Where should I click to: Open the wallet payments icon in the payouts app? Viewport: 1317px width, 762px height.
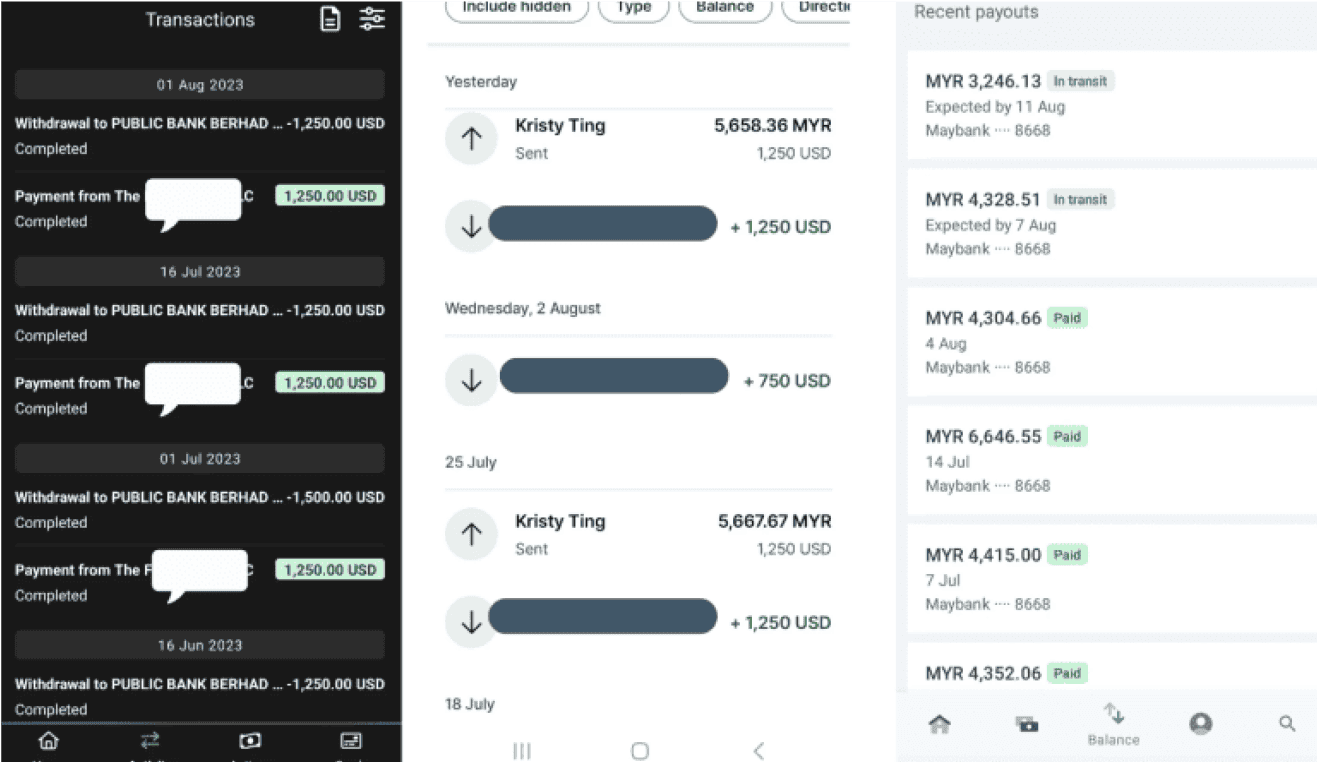1026,724
